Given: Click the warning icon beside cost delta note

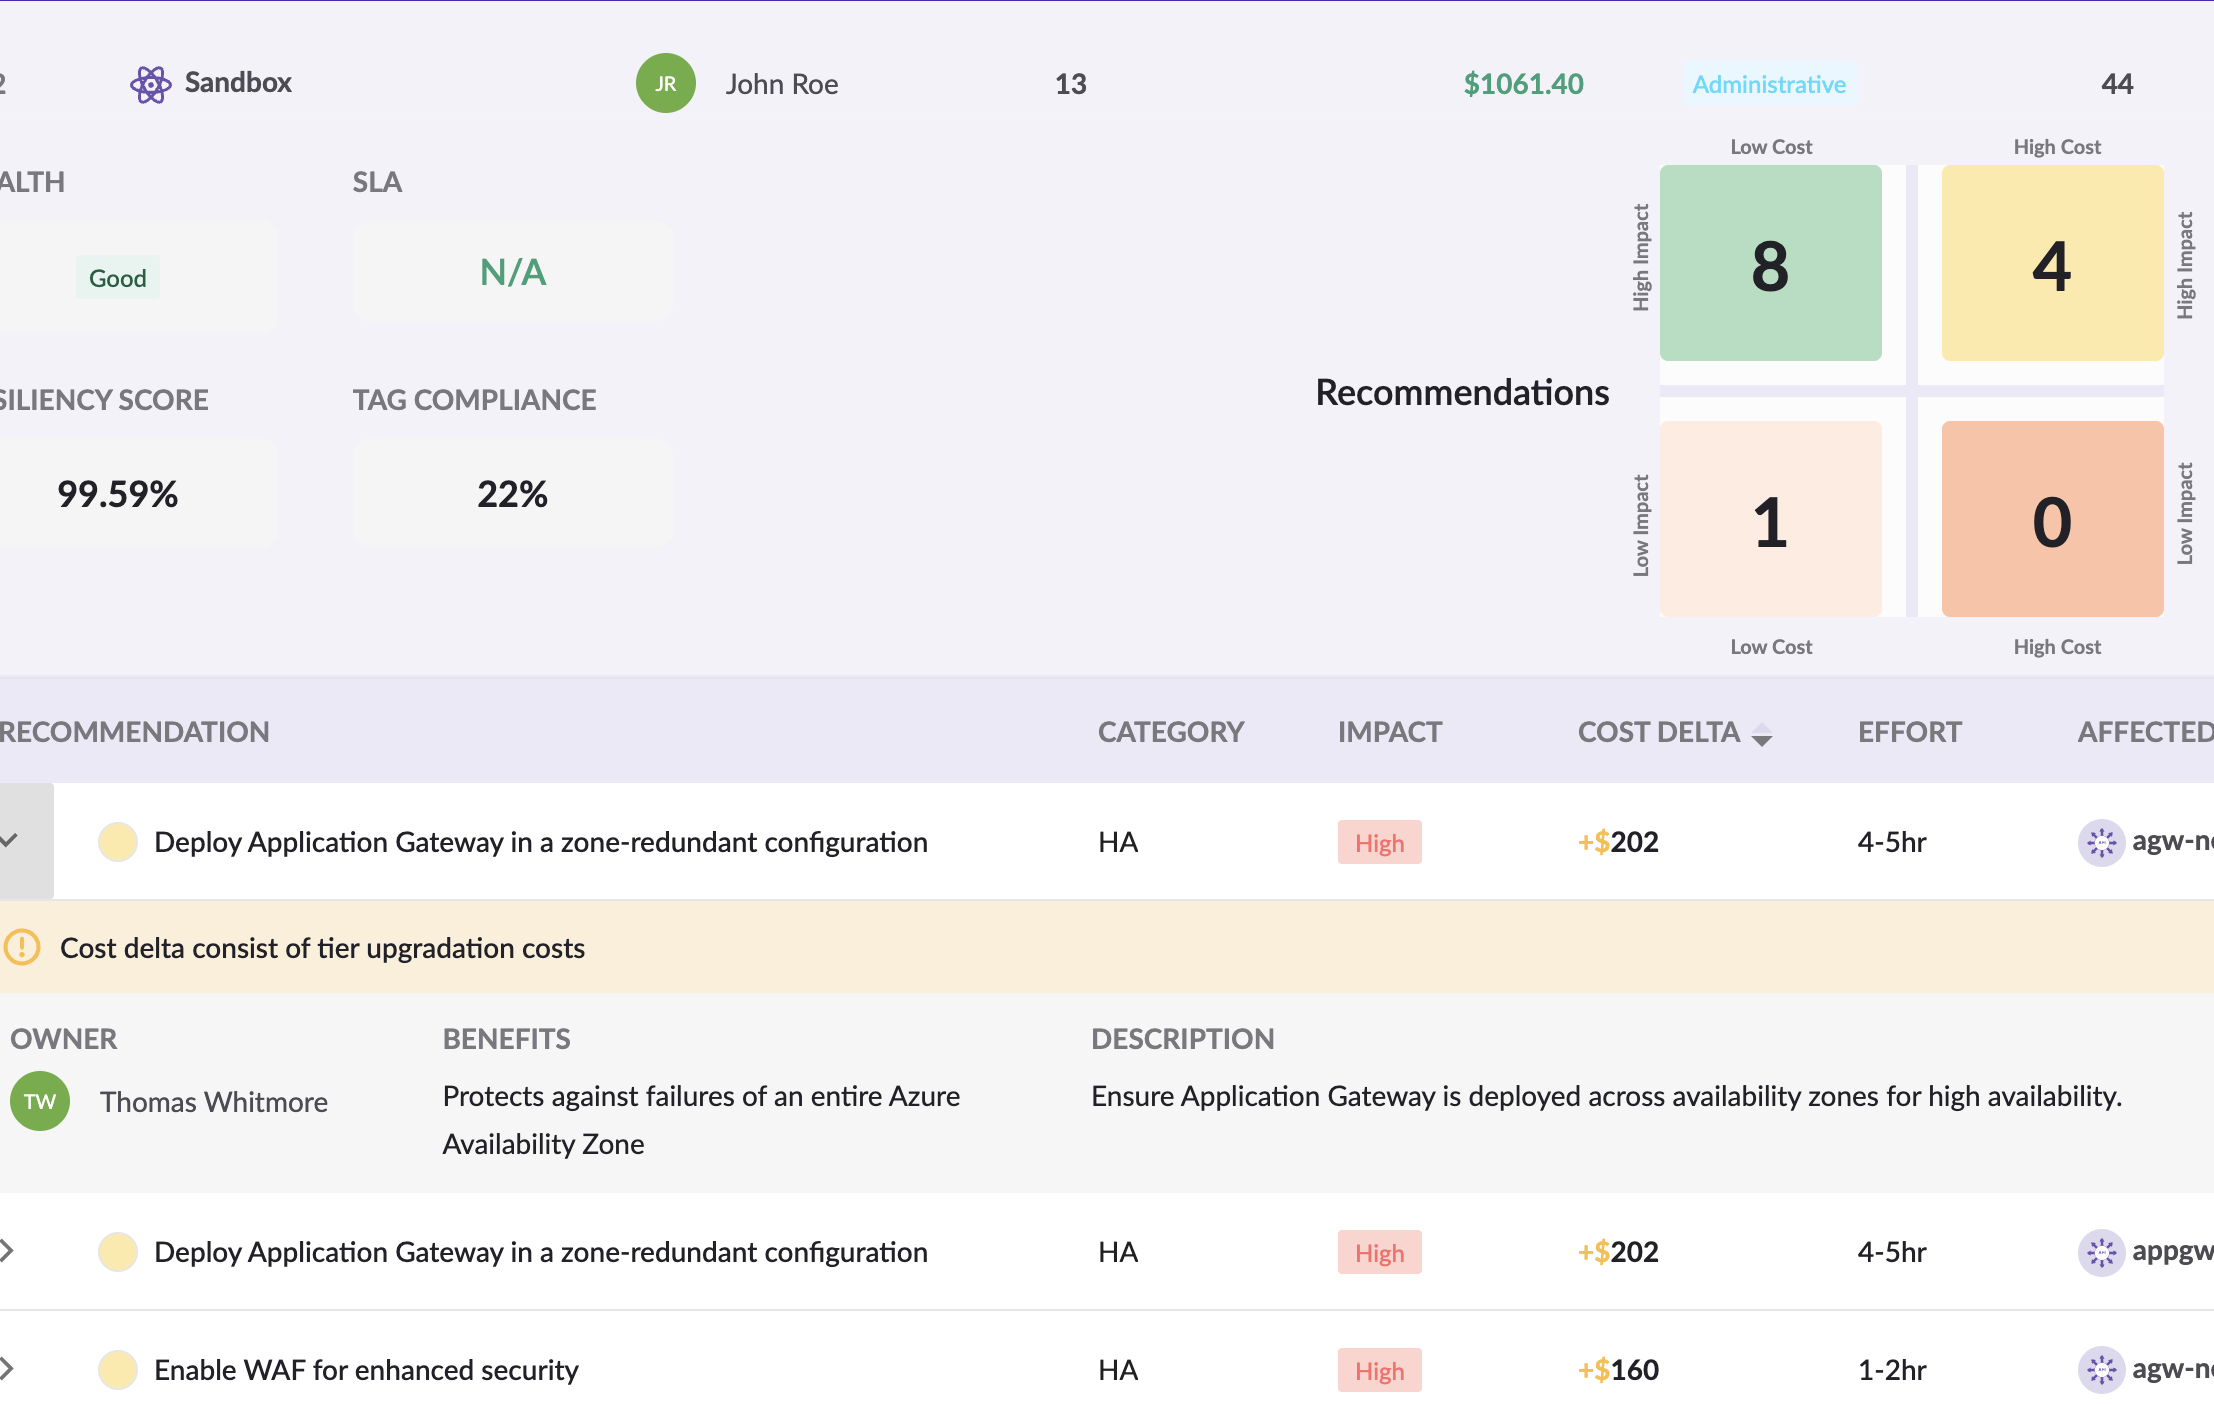Looking at the screenshot, I should click(x=22, y=947).
